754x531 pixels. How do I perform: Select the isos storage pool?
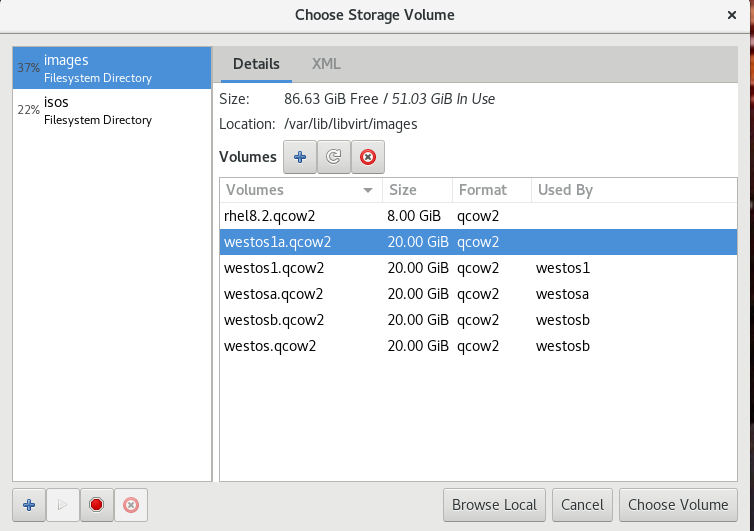(112, 110)
